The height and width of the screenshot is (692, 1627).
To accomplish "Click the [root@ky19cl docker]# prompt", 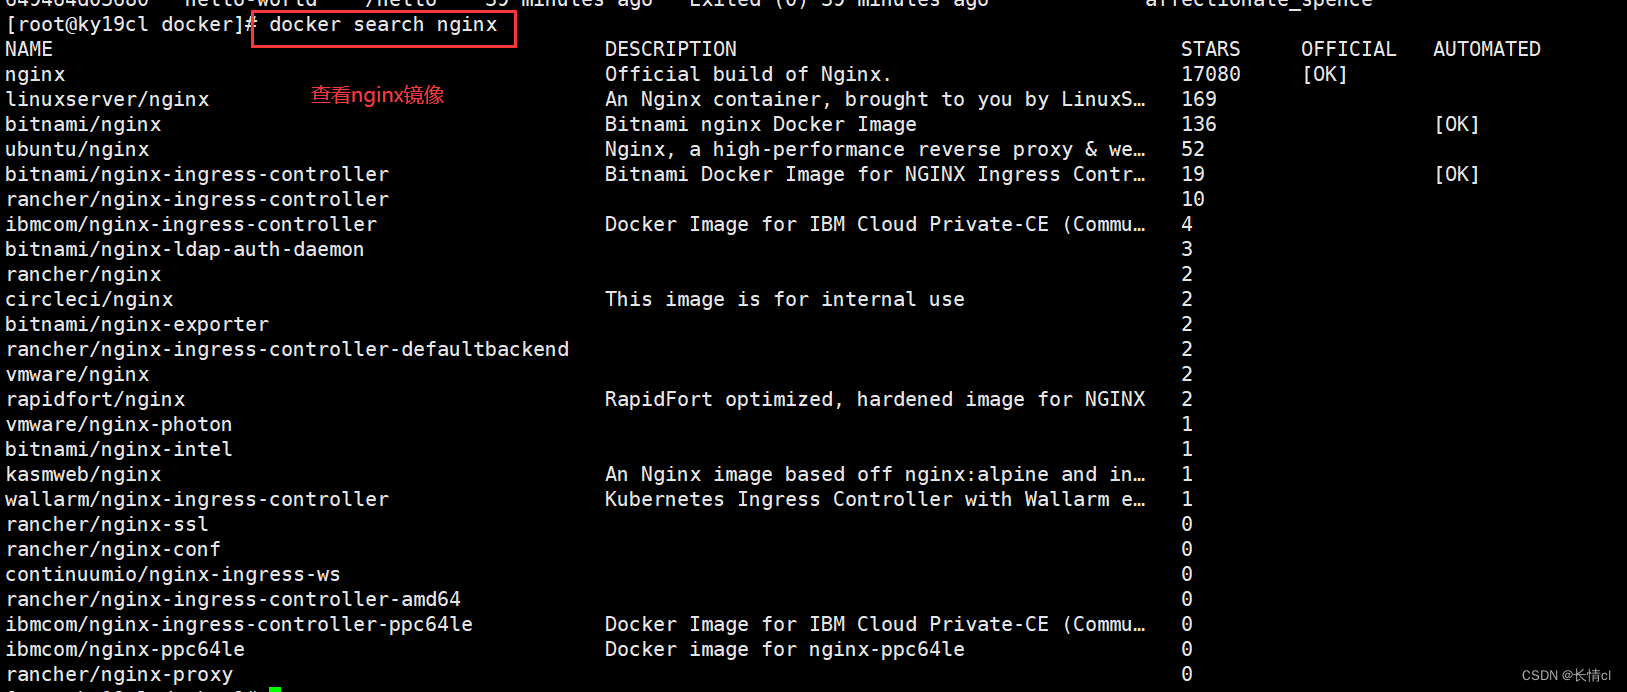I will point(131,25).
